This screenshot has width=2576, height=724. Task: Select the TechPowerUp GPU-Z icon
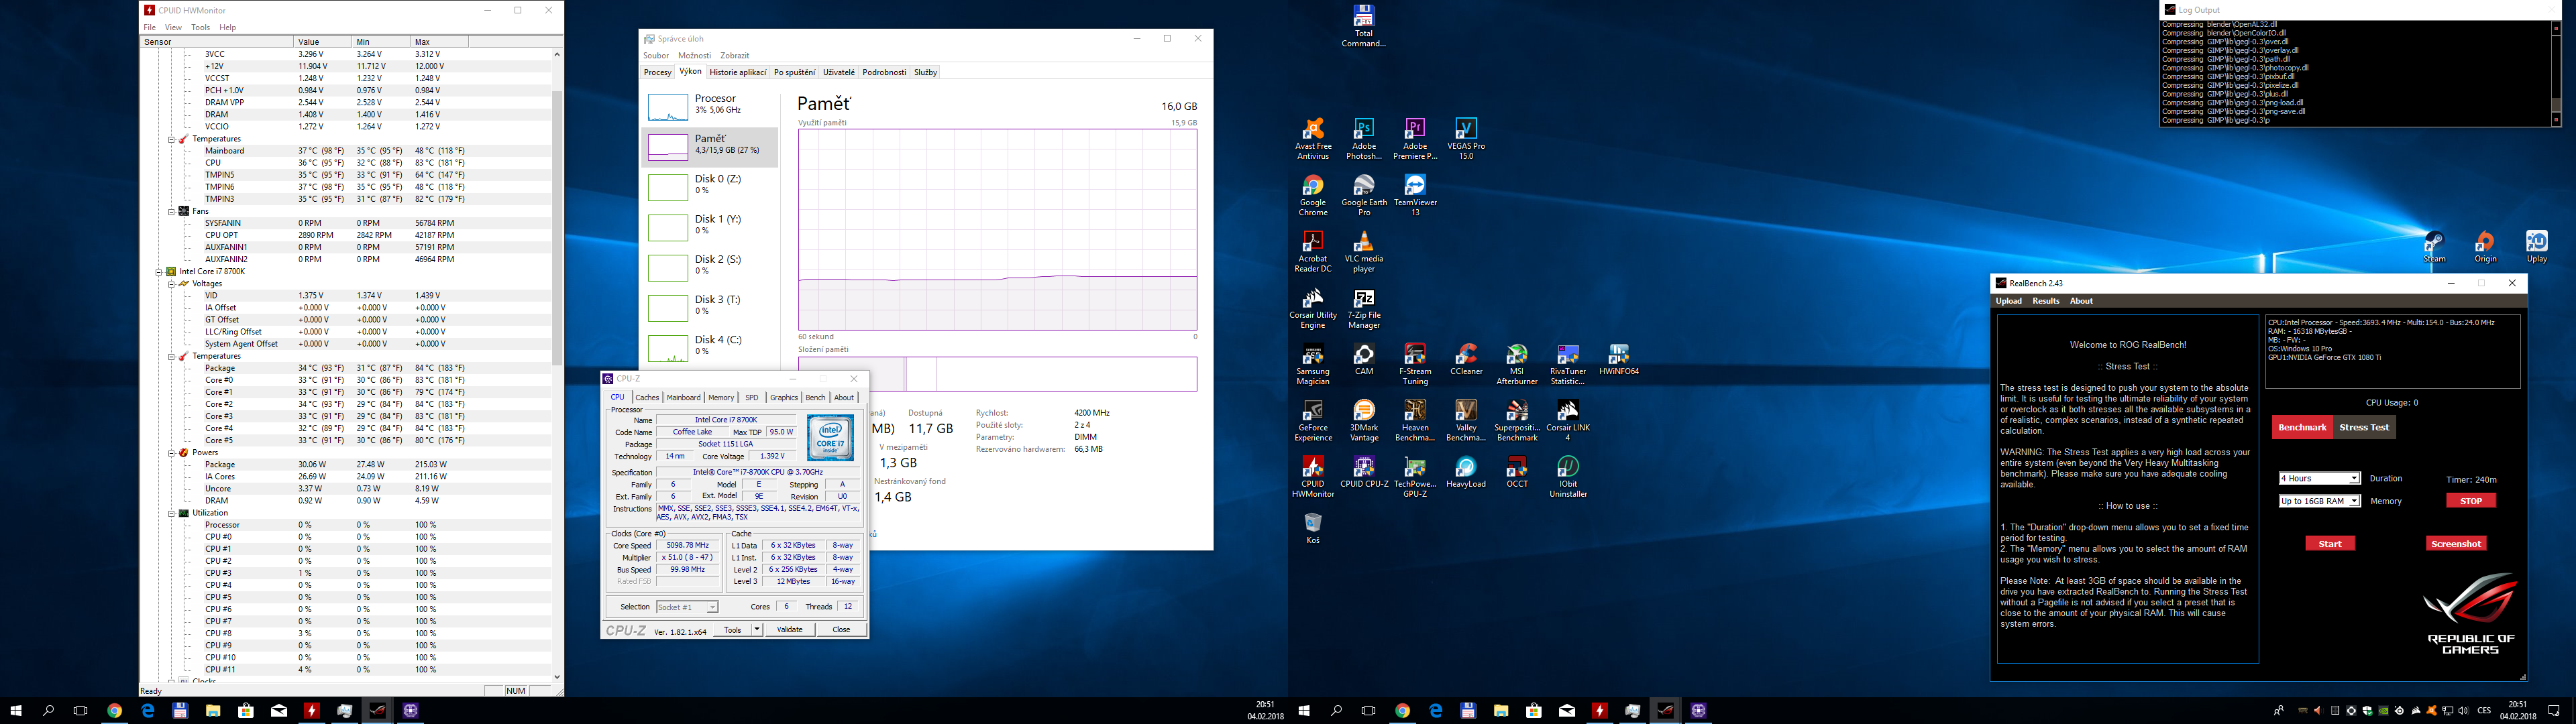tap(1414, 469)
